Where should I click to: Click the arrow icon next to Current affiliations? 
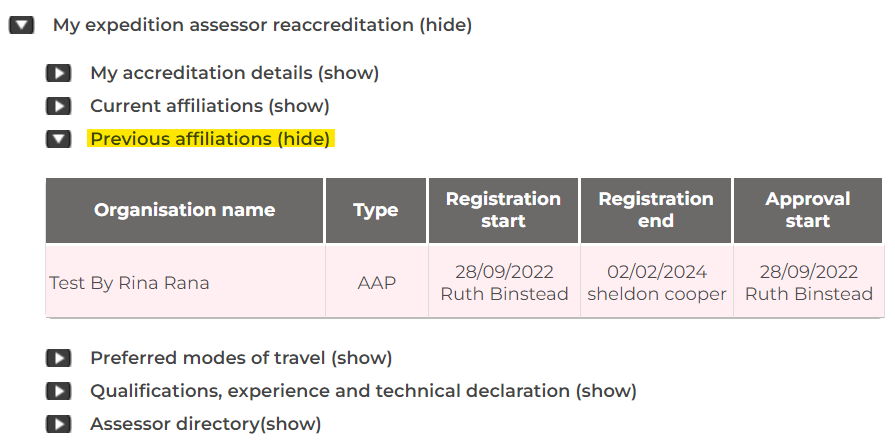pyautogui.click(x=58, y=106)
